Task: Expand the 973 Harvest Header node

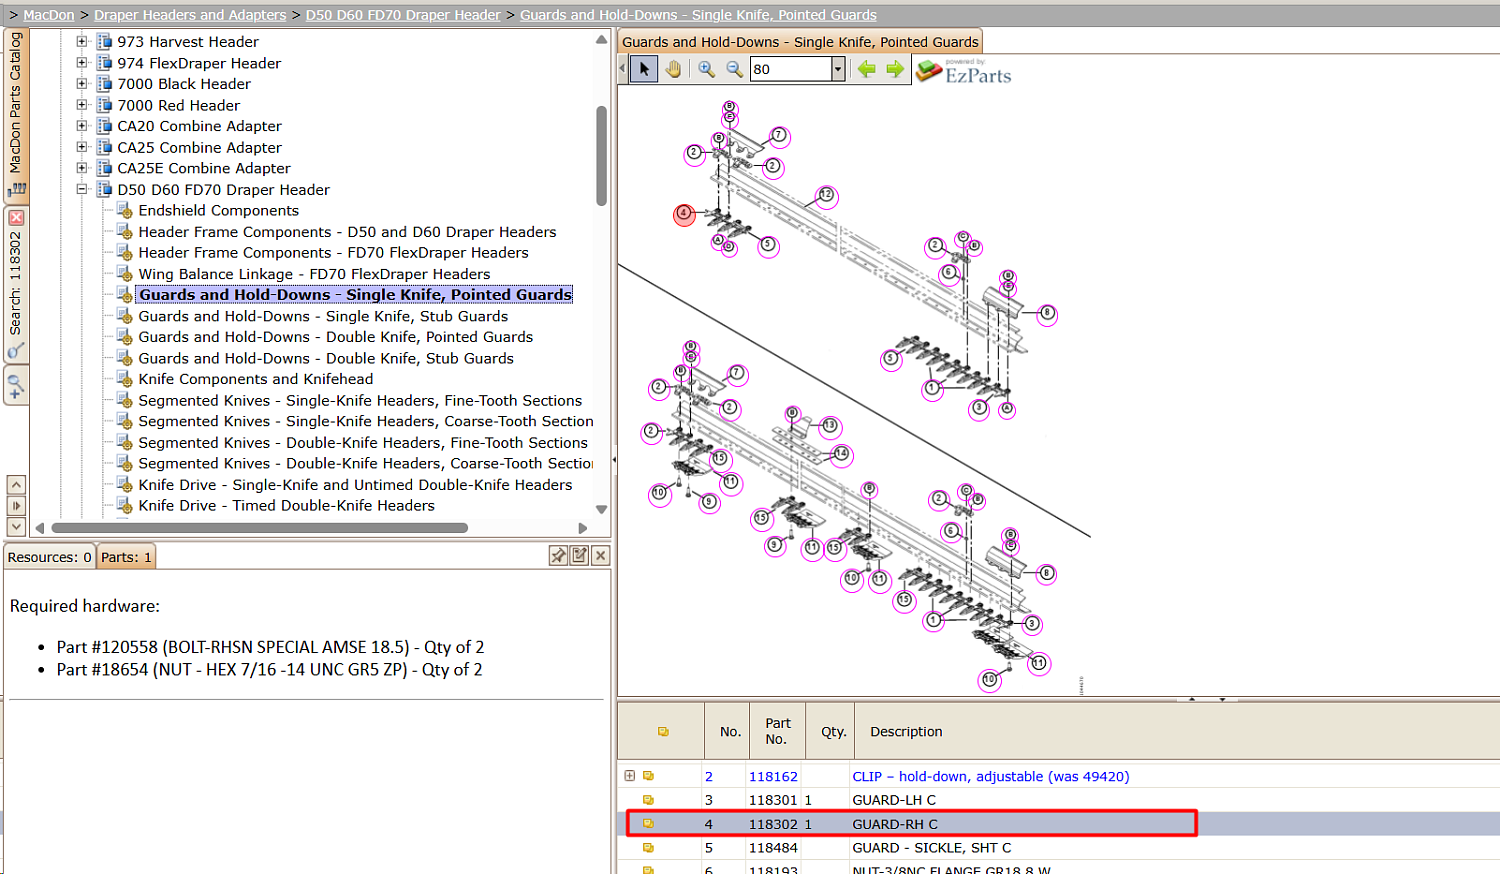Action: pos(82,41)
